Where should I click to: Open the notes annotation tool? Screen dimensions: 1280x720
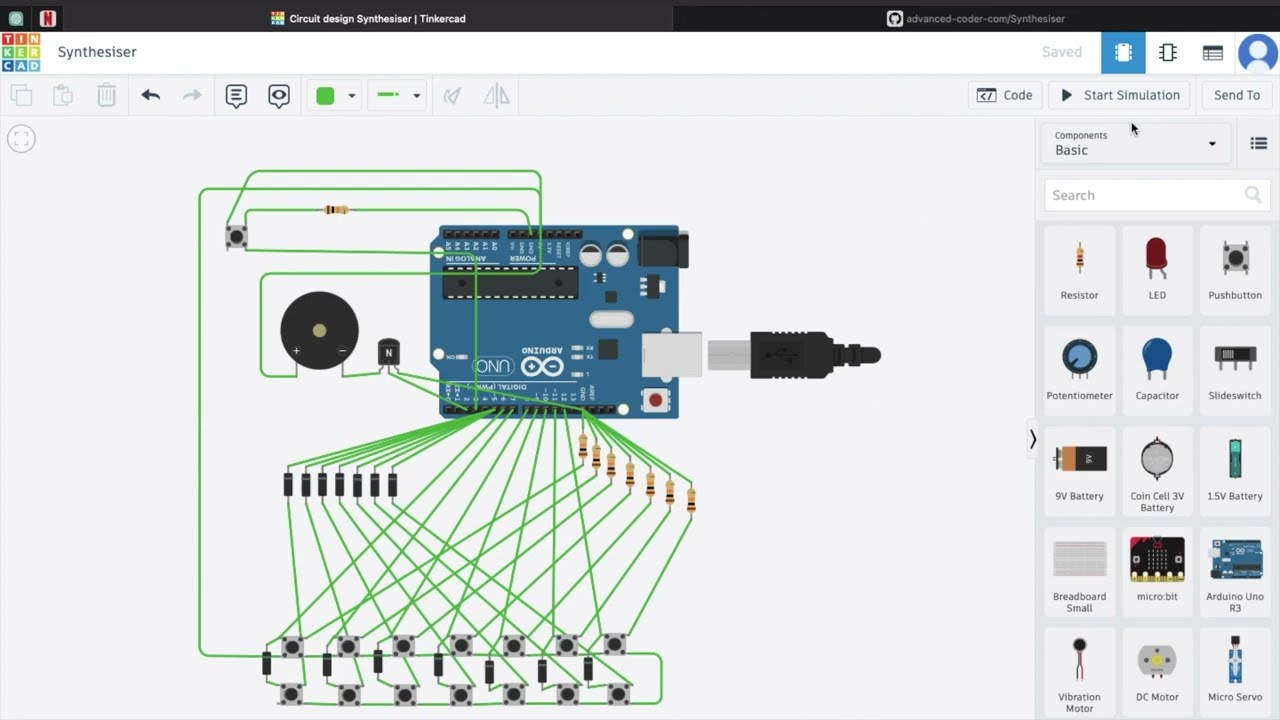click(236, 95)
